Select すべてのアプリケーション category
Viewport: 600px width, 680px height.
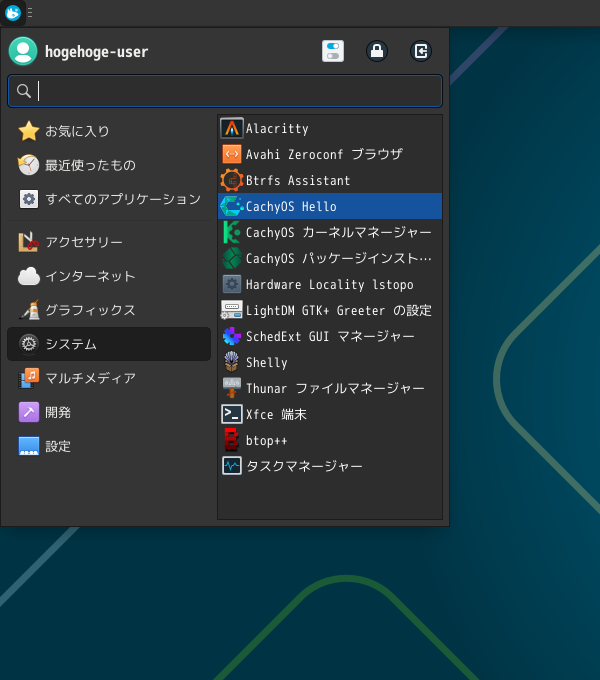click(x=109, y=199)
